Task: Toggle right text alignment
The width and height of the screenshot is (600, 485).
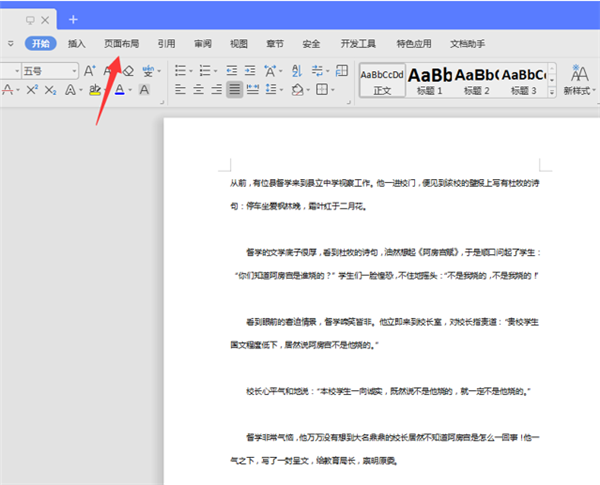Action: (216, 90)
